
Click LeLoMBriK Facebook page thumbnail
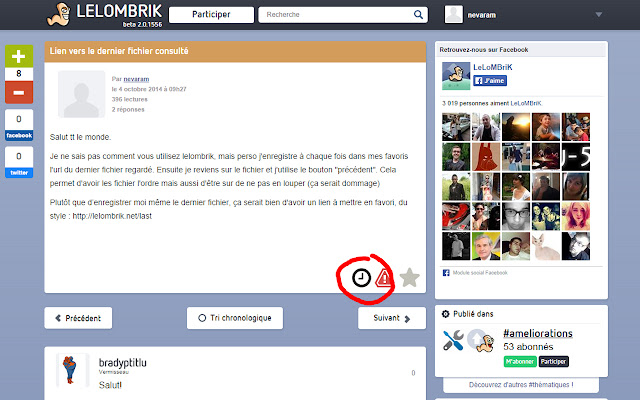click(x=456, y=76)
